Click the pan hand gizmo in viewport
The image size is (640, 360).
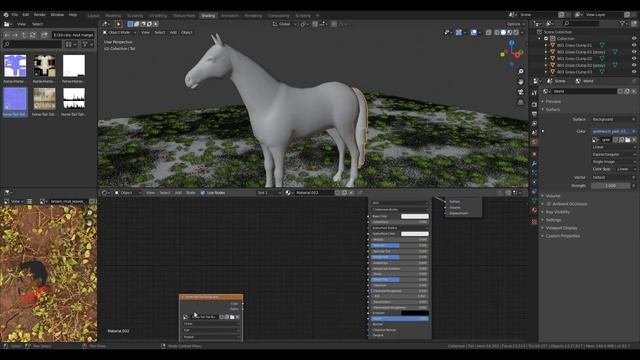520,82
